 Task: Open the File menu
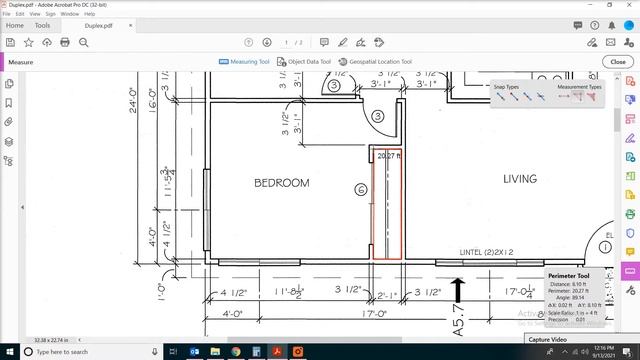coord(7,14)
